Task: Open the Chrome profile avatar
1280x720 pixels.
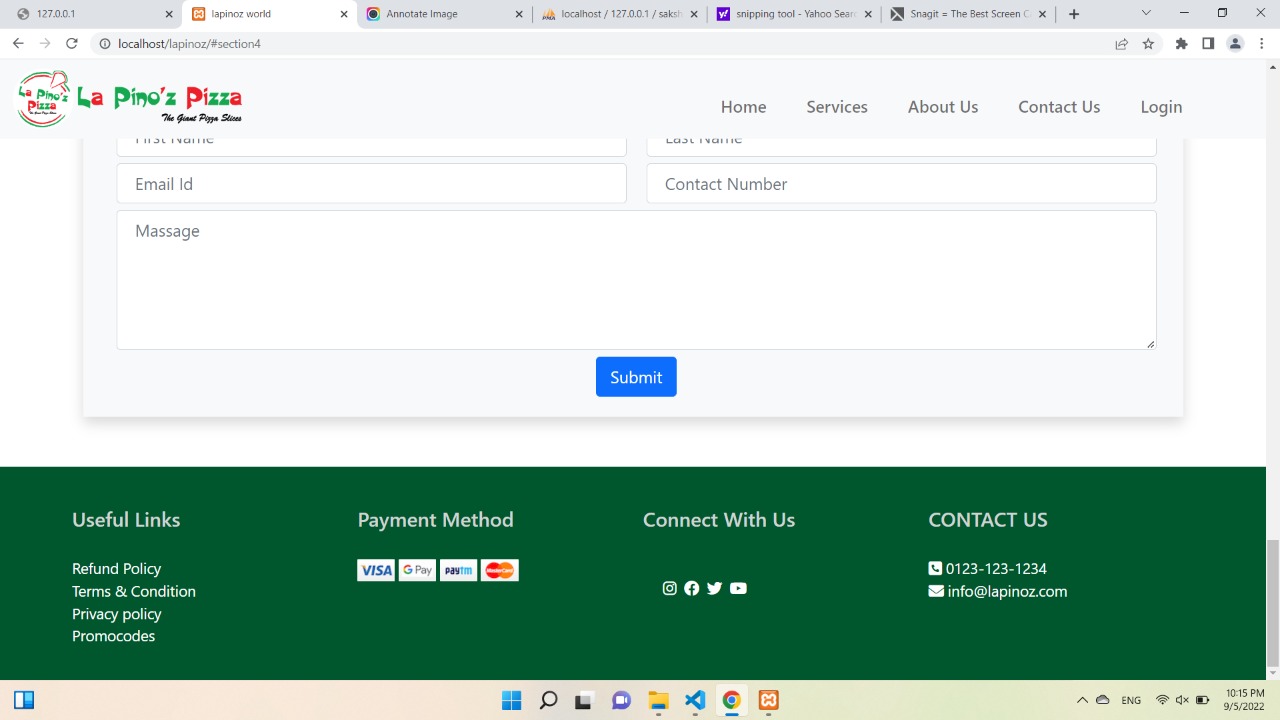Action: (x=1235, y=43)
